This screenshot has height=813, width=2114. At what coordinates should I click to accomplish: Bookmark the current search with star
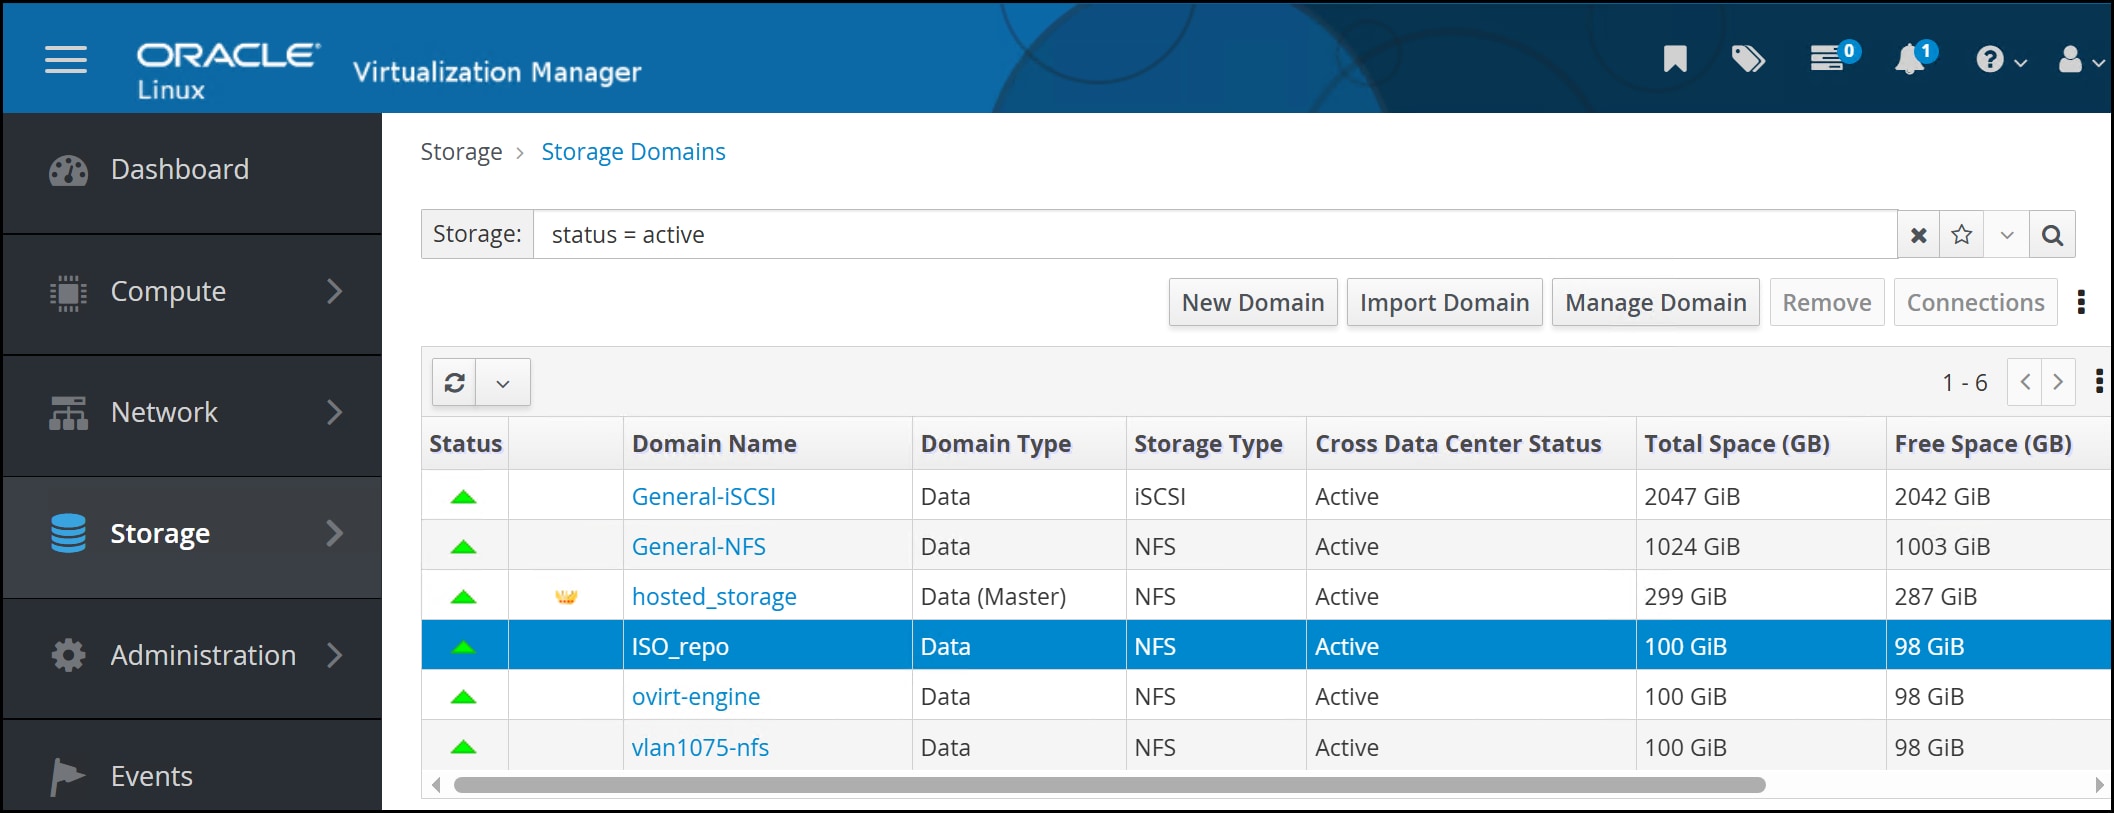pos(1962,235)
